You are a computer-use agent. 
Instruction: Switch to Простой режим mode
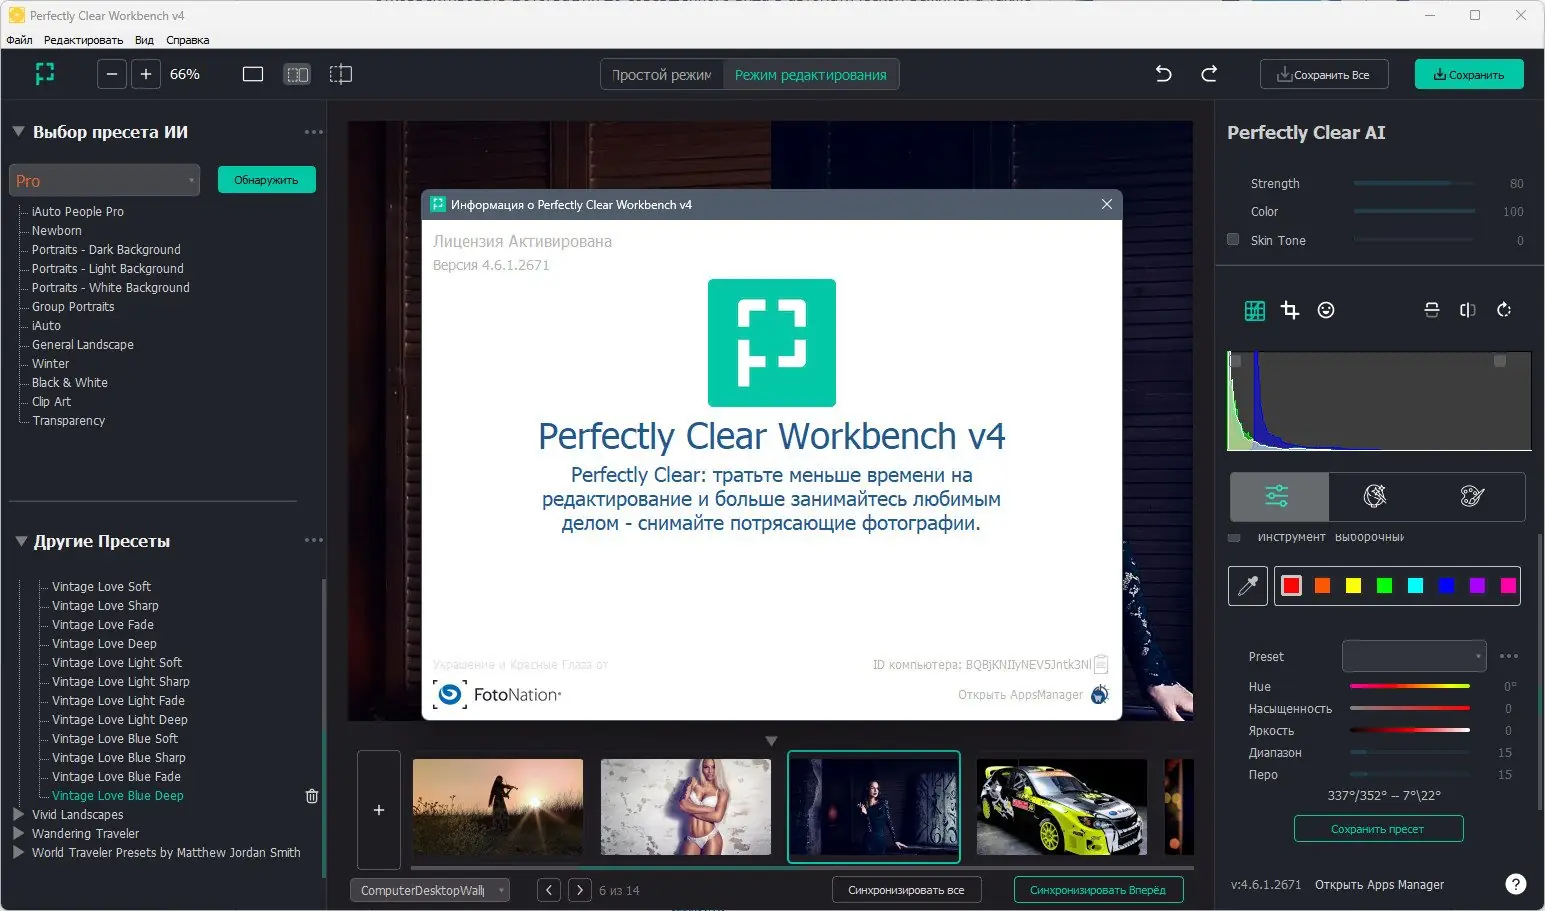pos(660,74)
